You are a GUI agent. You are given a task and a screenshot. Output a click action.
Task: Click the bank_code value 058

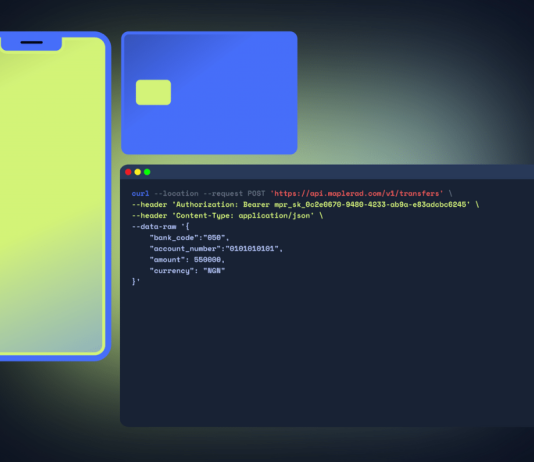point(214,238)
